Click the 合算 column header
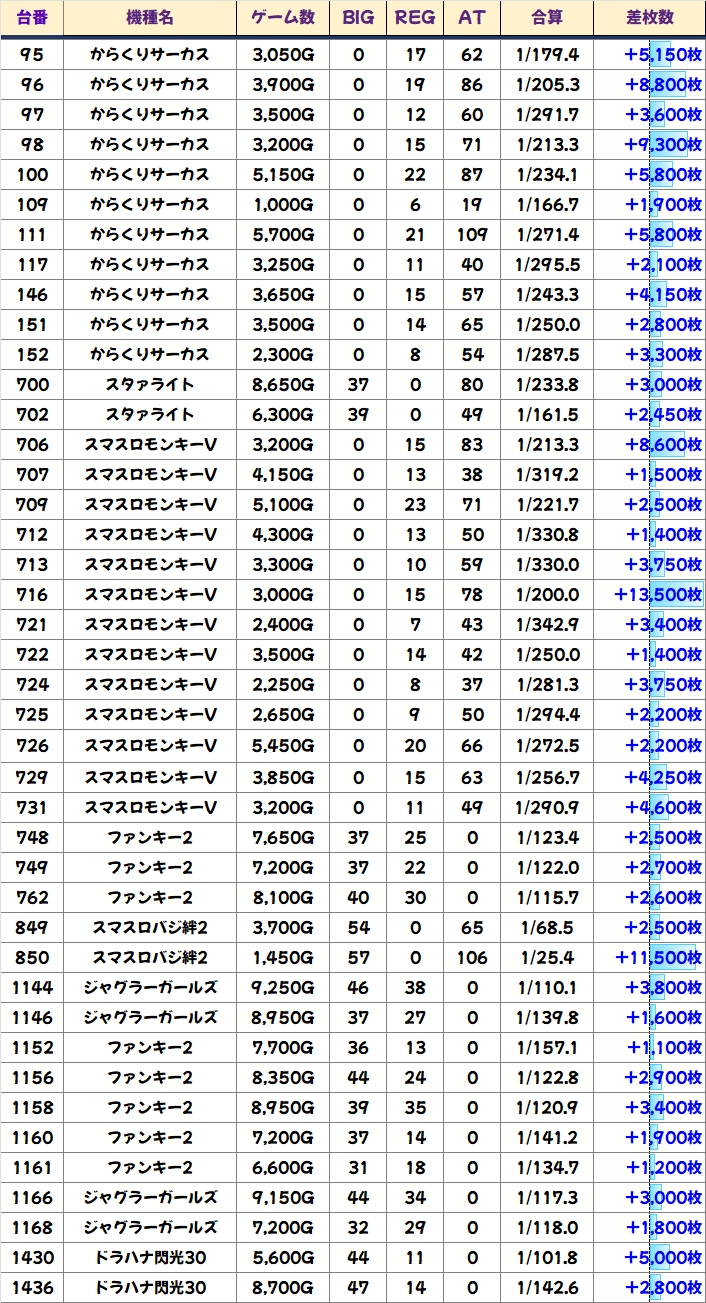The height and width of the screenshot is (1303, 706). click(547, 18)
